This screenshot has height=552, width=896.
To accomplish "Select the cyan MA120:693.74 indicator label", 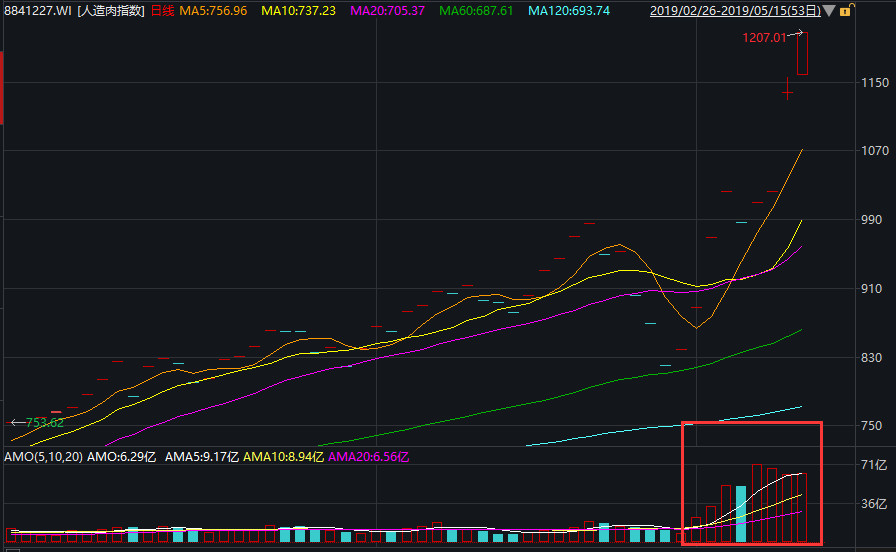I will (568, 11).
